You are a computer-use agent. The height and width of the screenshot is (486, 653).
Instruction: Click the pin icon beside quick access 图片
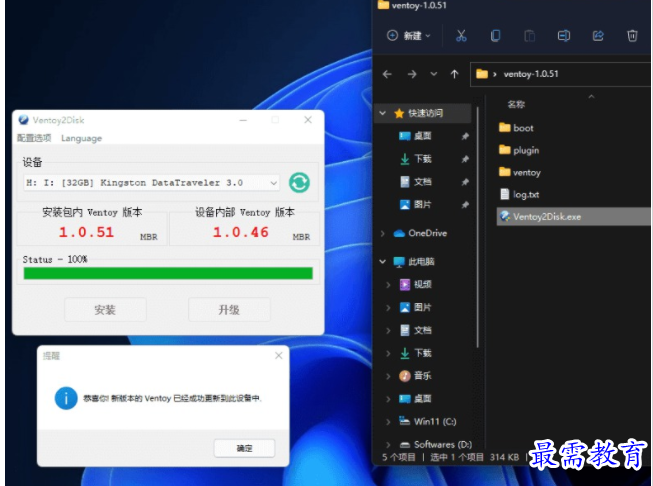tap(465, 205)
